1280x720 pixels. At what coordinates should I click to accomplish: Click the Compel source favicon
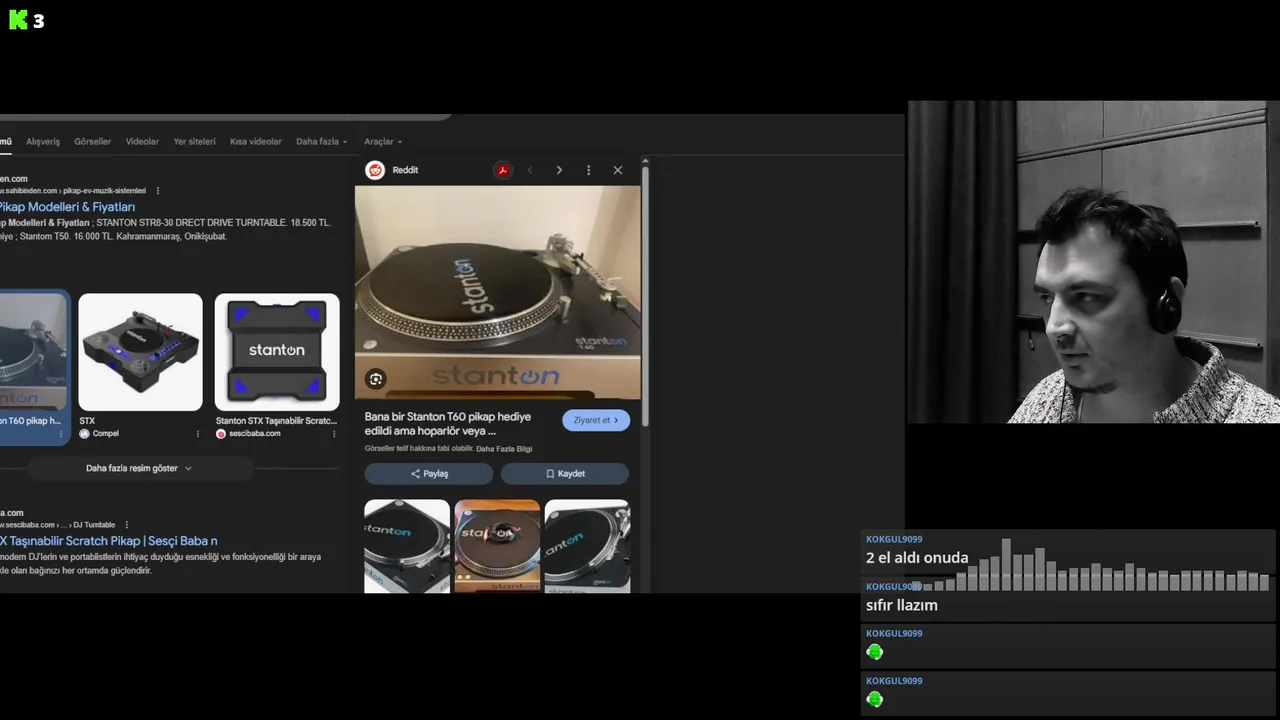(x=84, y=434)
